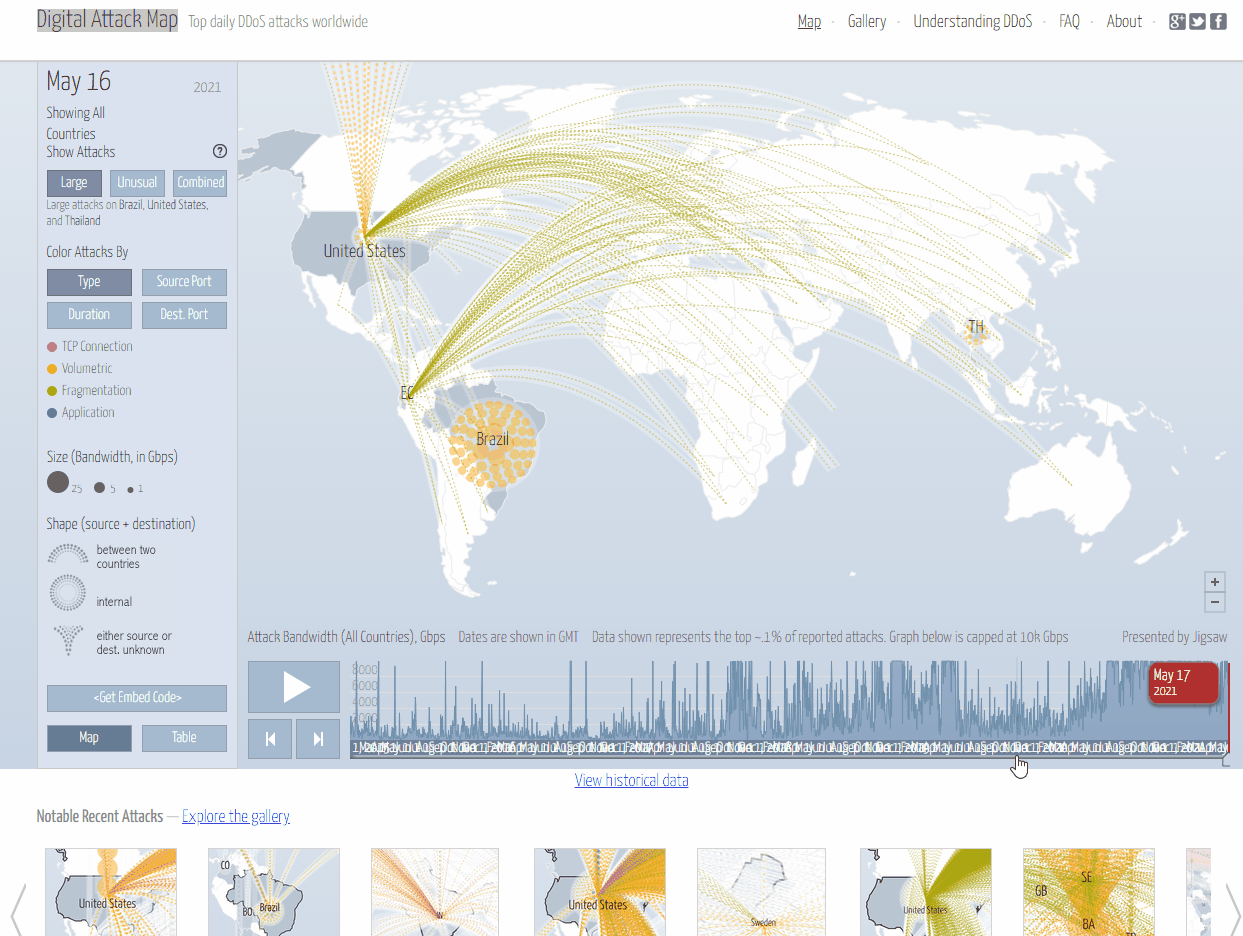
Task: Select the TCP Connection legend dot
Action: [52, 347]
